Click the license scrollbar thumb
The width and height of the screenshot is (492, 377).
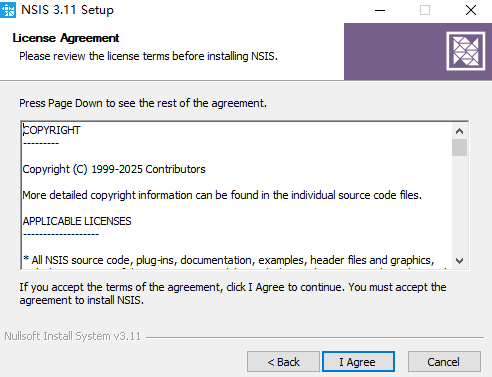pos(459,147)
